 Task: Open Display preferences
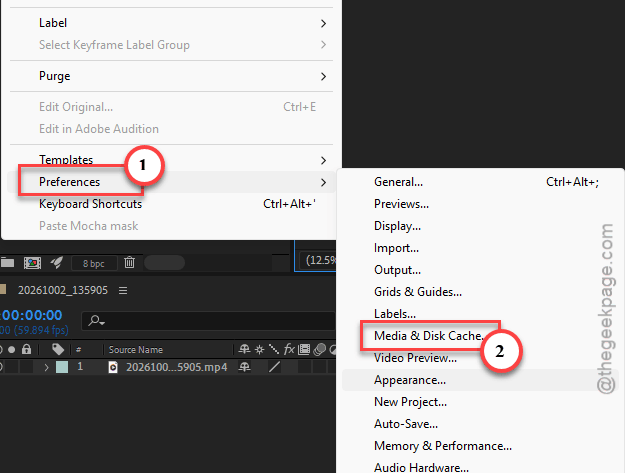tap(480, 226)
